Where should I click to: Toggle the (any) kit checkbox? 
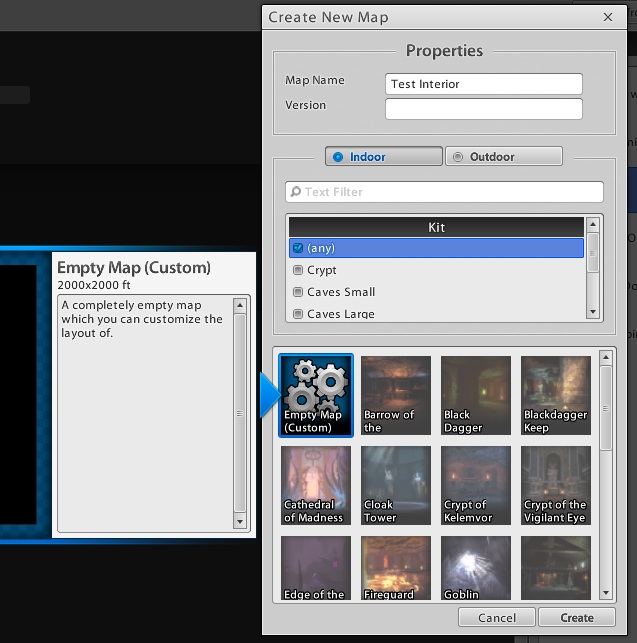[x=298, y=248]
